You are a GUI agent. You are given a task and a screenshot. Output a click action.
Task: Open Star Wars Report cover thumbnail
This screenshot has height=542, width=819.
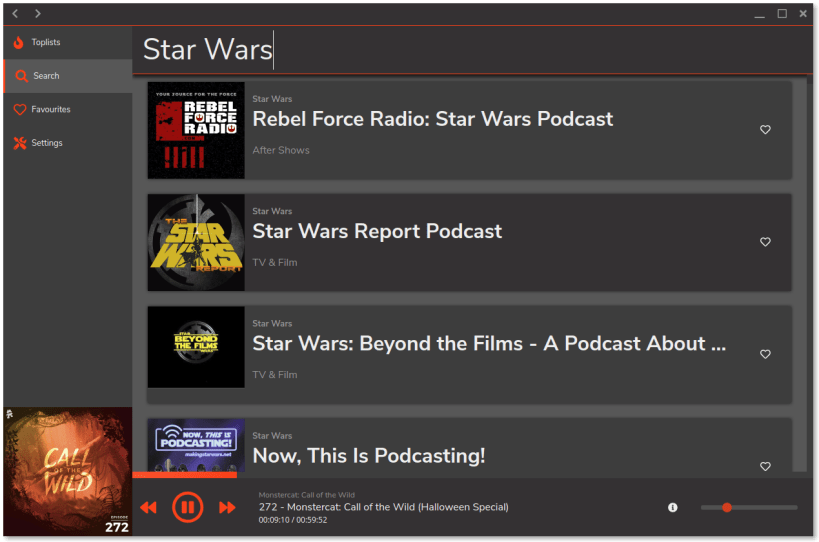196,242
